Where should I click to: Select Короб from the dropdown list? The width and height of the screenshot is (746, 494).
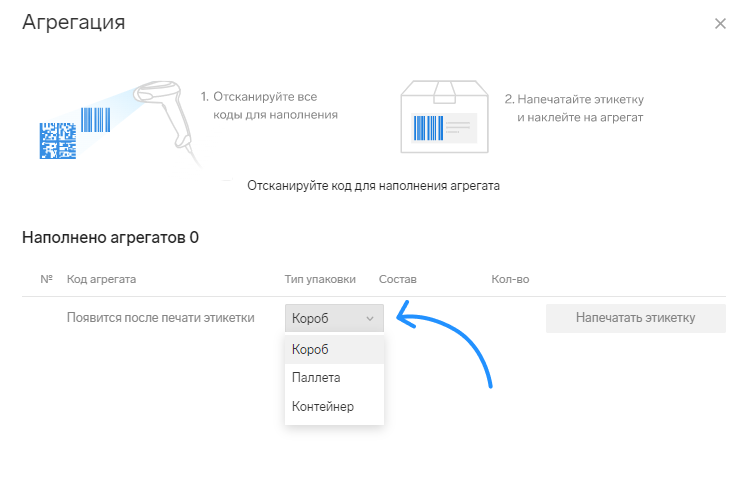[334, 349]
